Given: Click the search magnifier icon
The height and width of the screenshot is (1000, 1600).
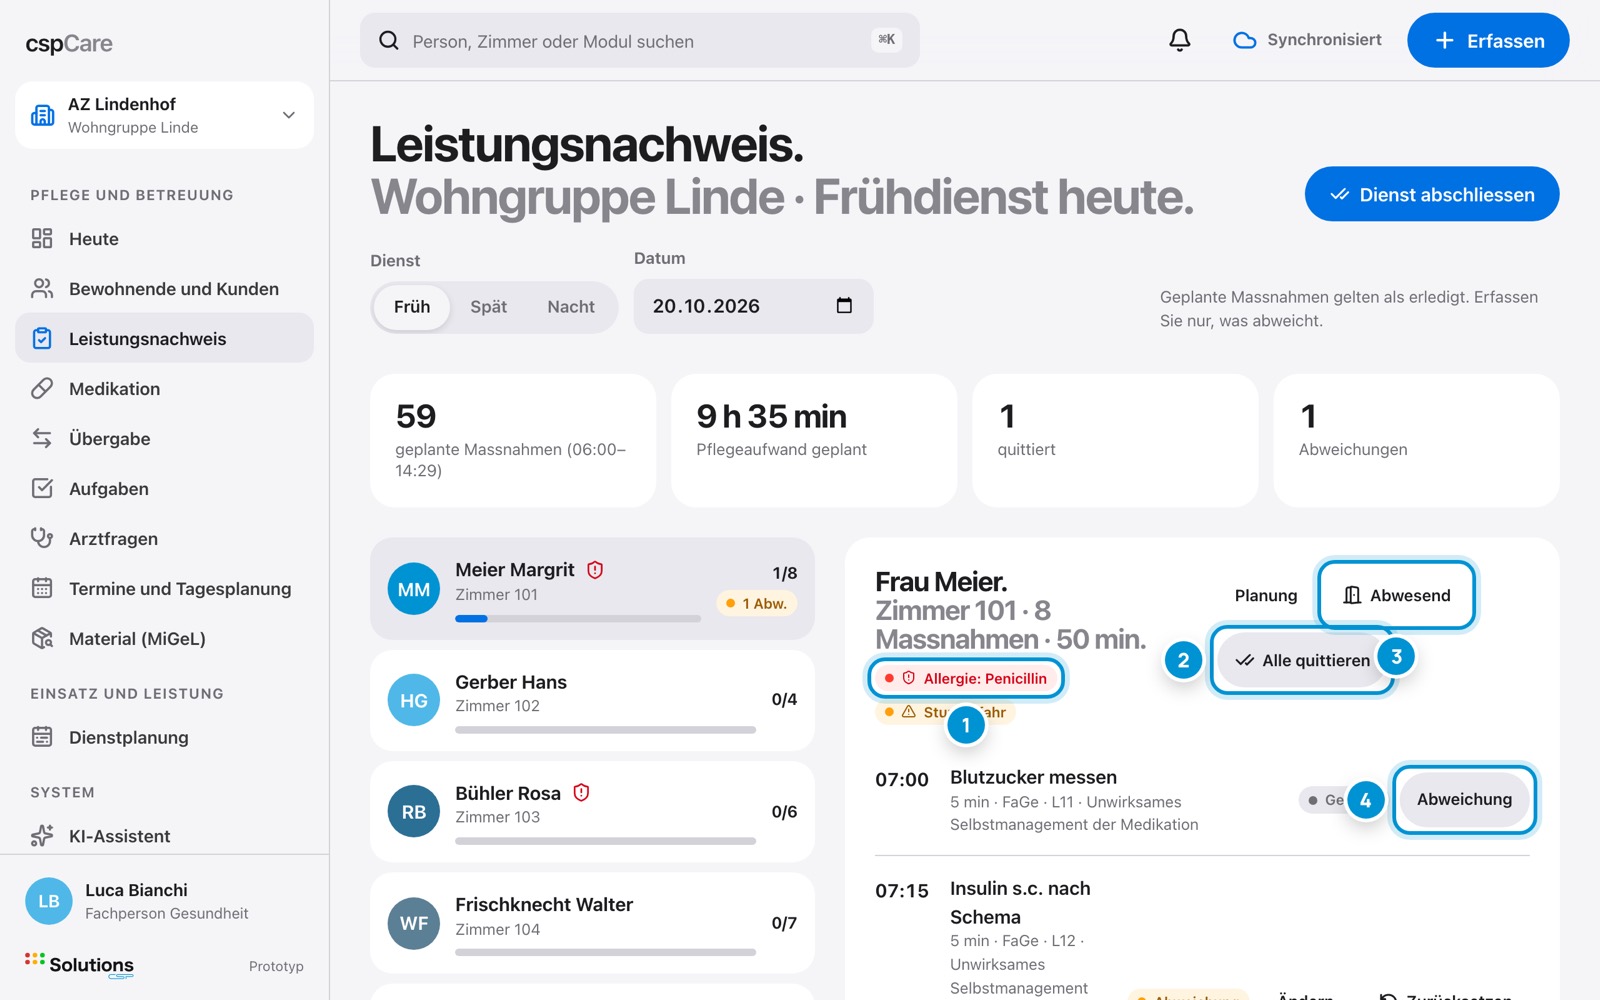Looking at the screenshot, I should (389, 41).
